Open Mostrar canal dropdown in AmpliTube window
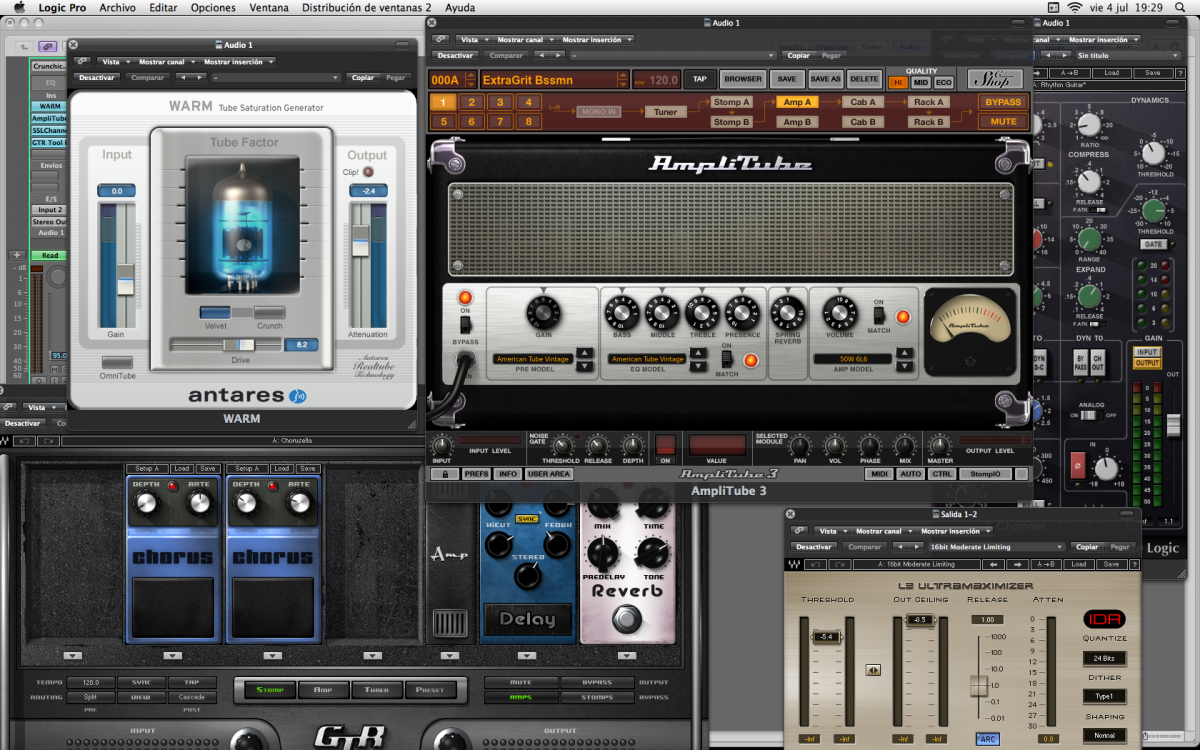The height and width of the screenshot is (750, 1200). [x=523, y=40]
